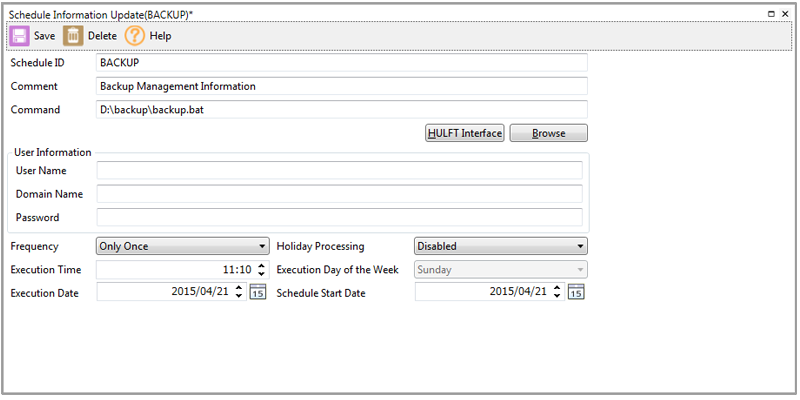Viewport: 800px width, 400px height.
Task: Float the schedule panel window
Action: pos(770,14)
